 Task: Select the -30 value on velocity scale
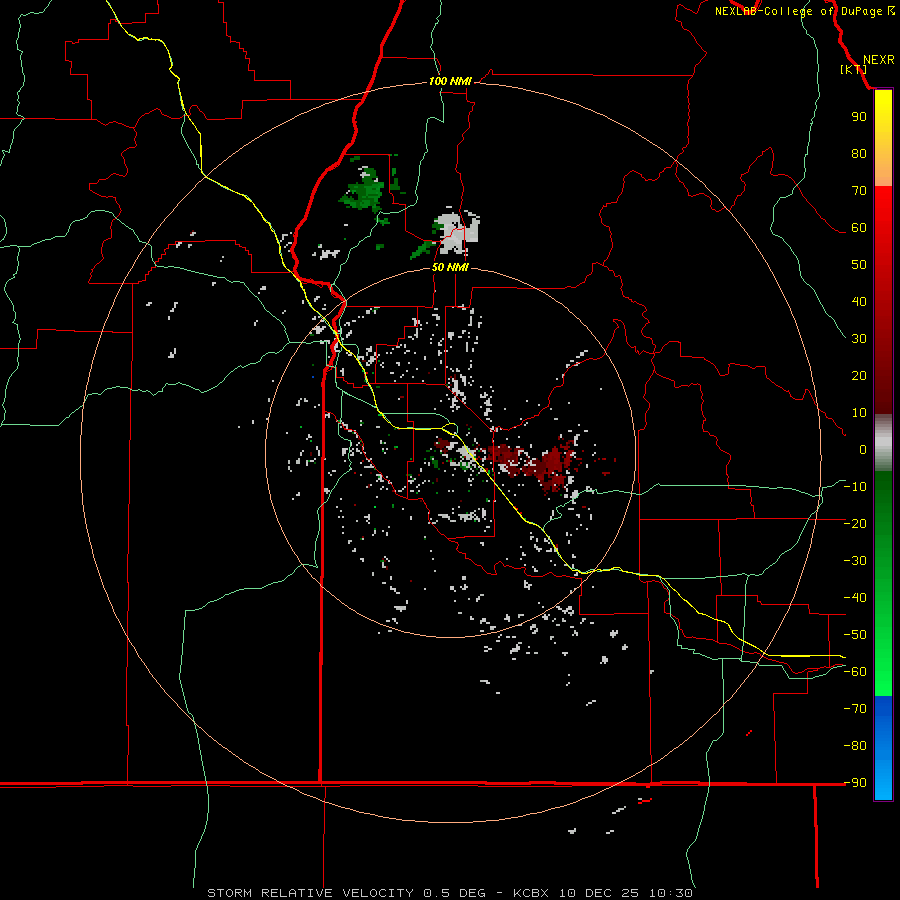coord(855,561)
